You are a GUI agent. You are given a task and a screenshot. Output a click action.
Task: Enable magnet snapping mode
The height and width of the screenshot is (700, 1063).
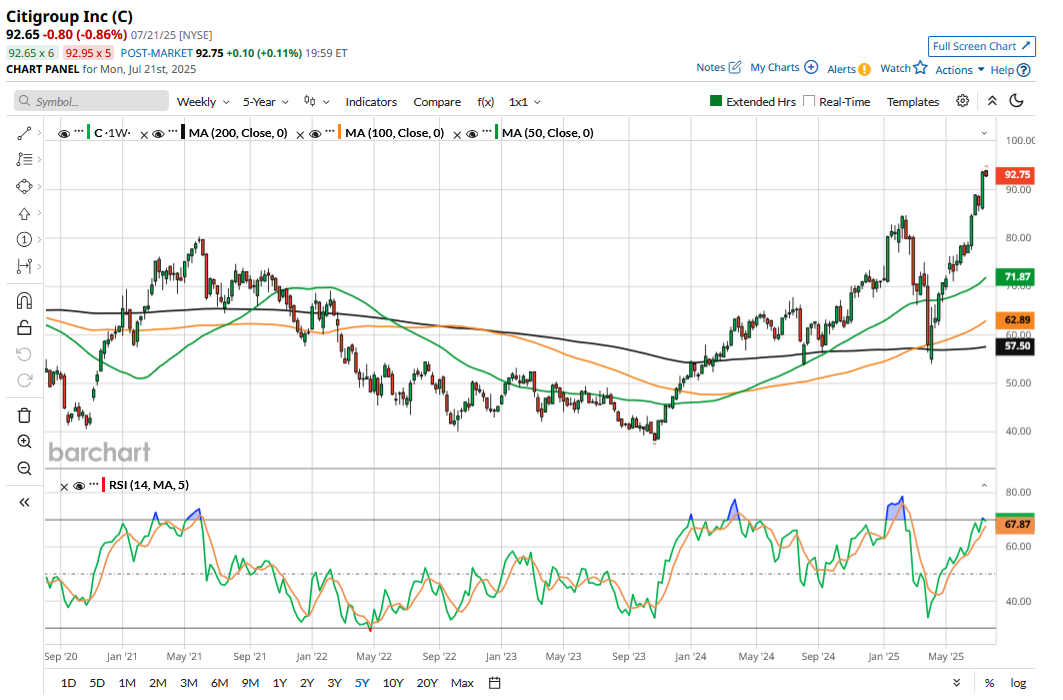coord(23,300)
